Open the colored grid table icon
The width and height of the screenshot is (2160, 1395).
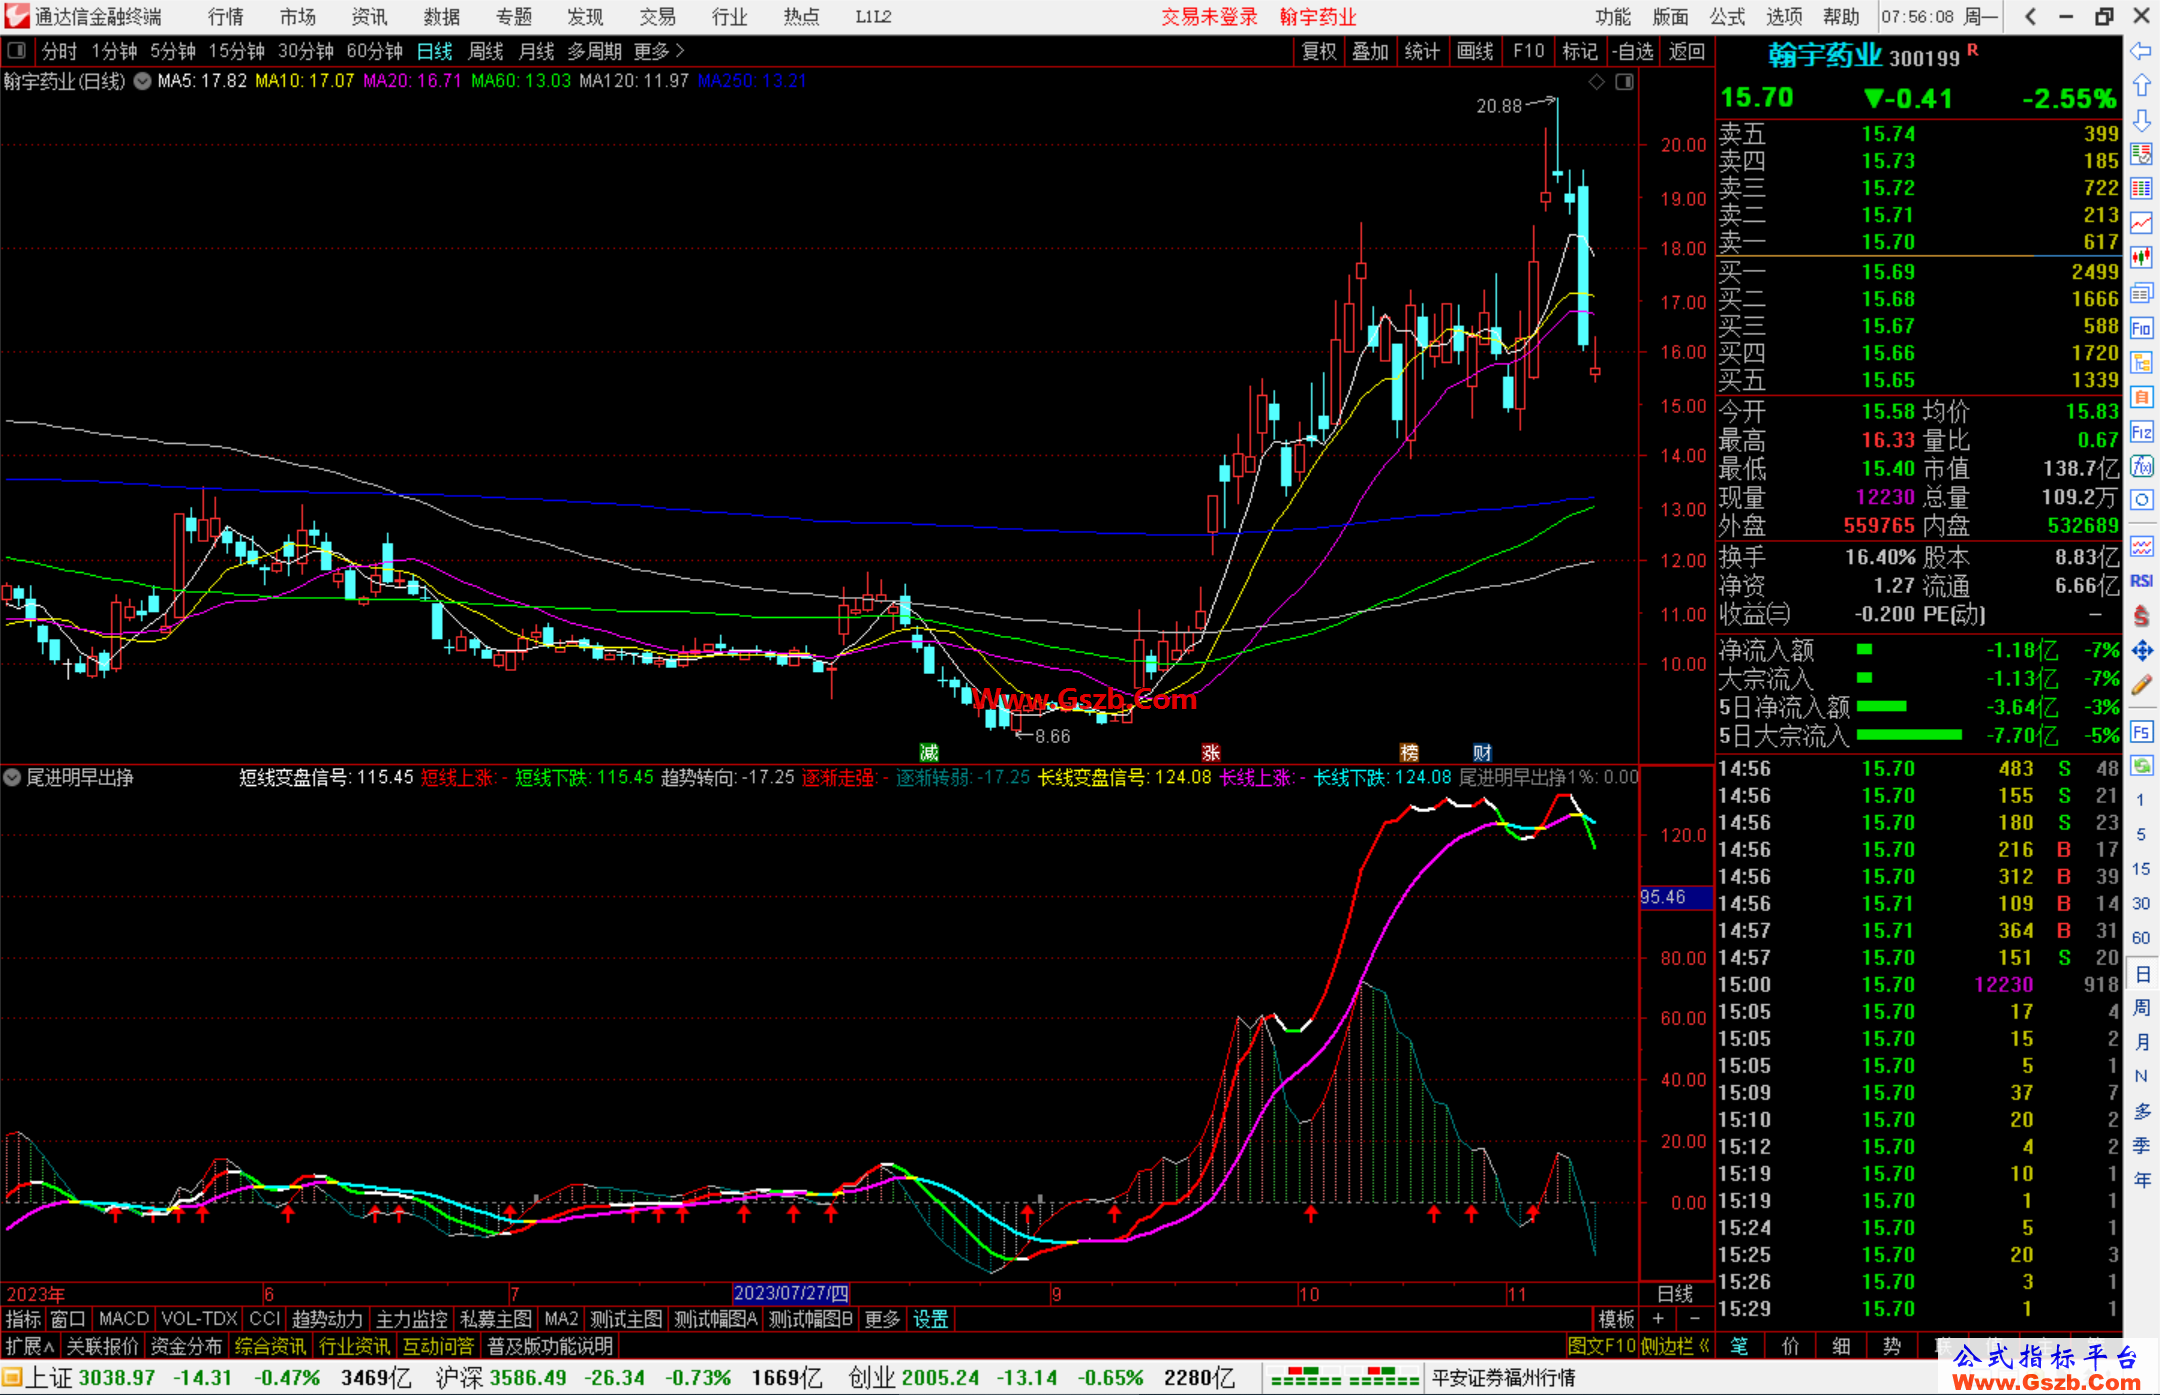click(x=2141, y=189)
